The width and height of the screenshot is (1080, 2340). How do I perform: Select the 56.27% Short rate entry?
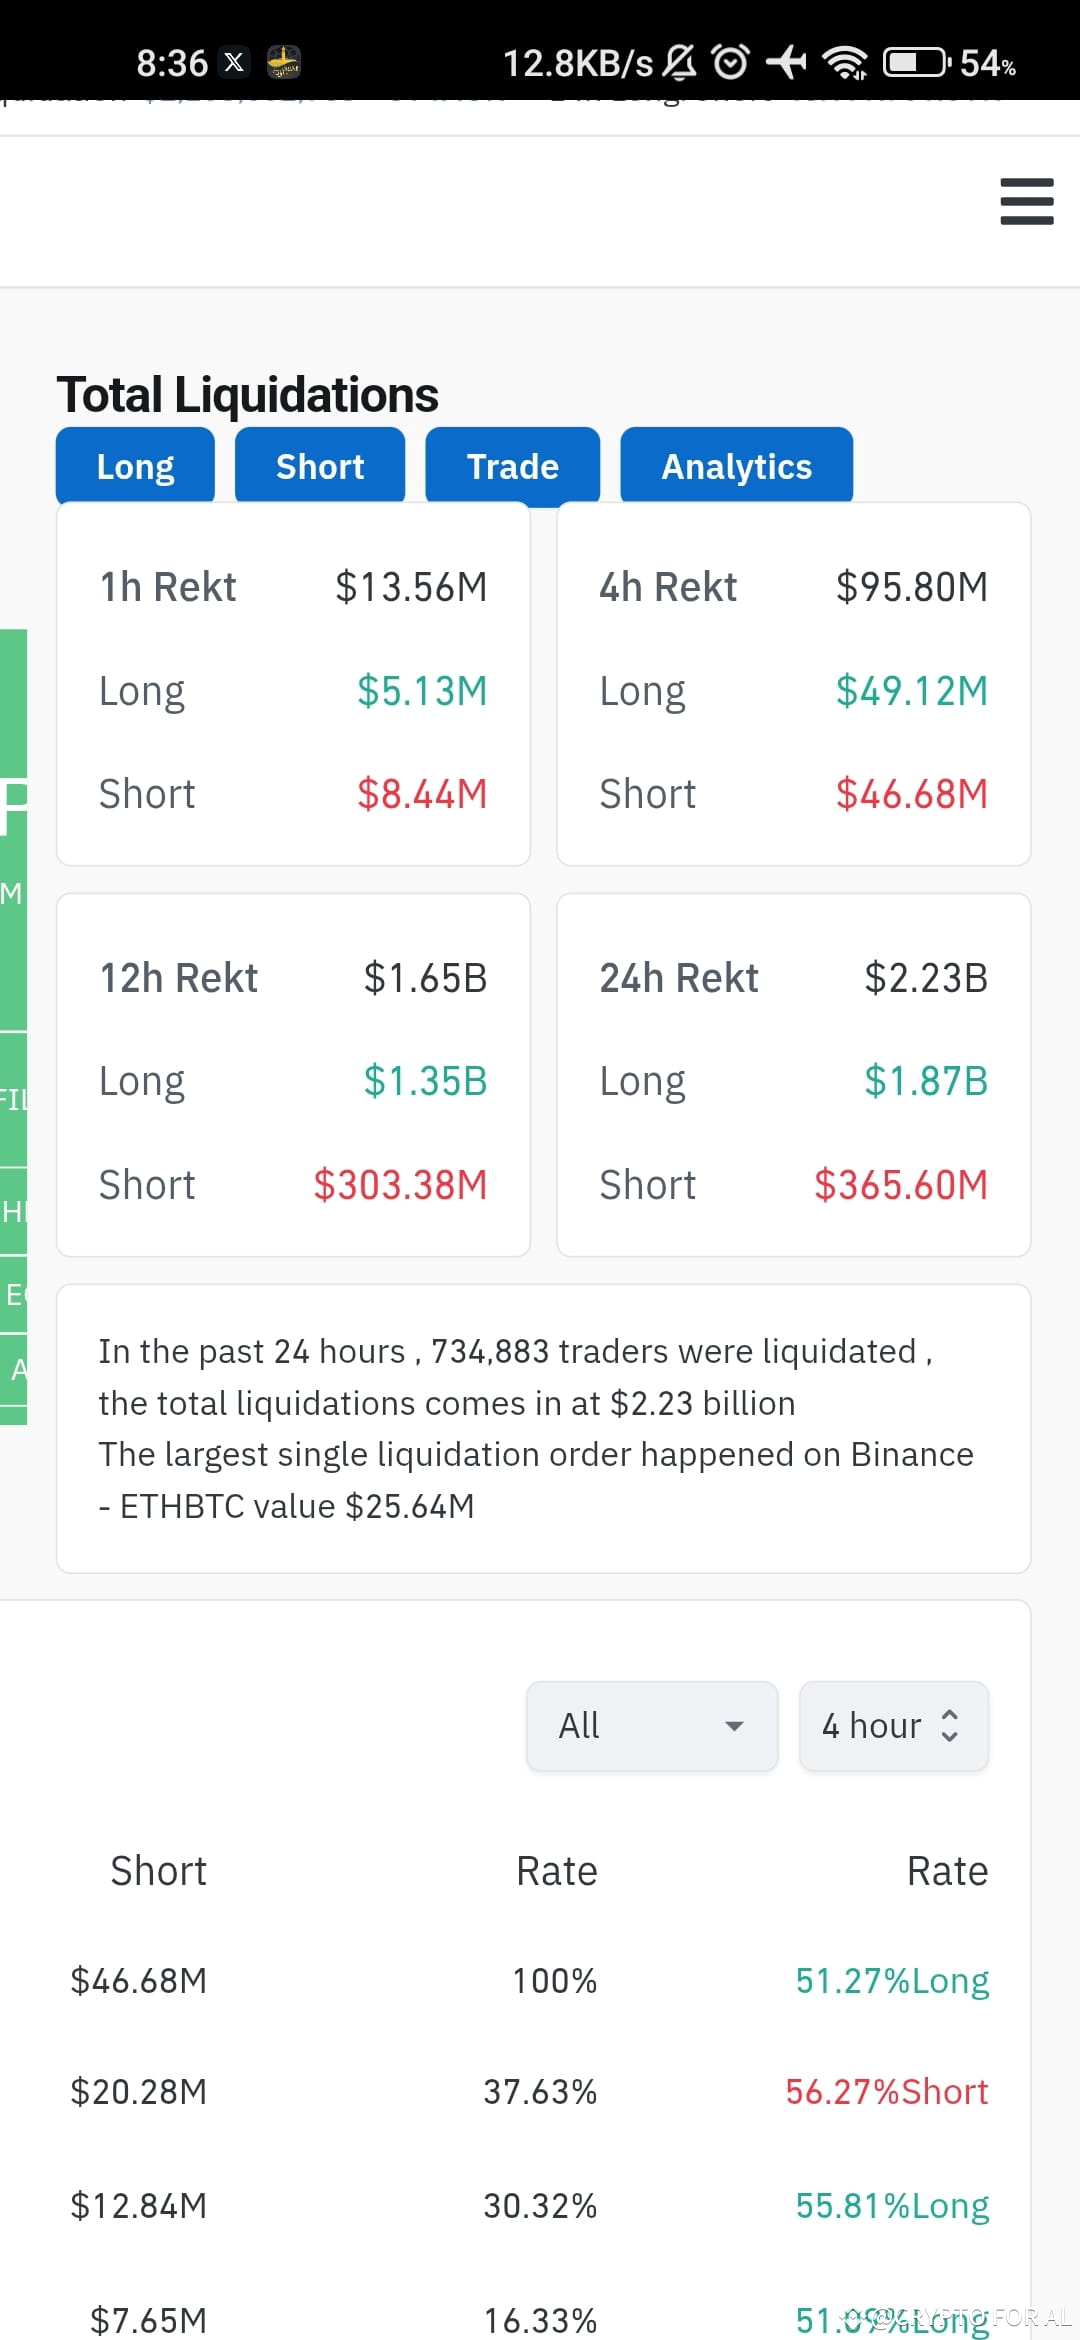pos(886,2091)
